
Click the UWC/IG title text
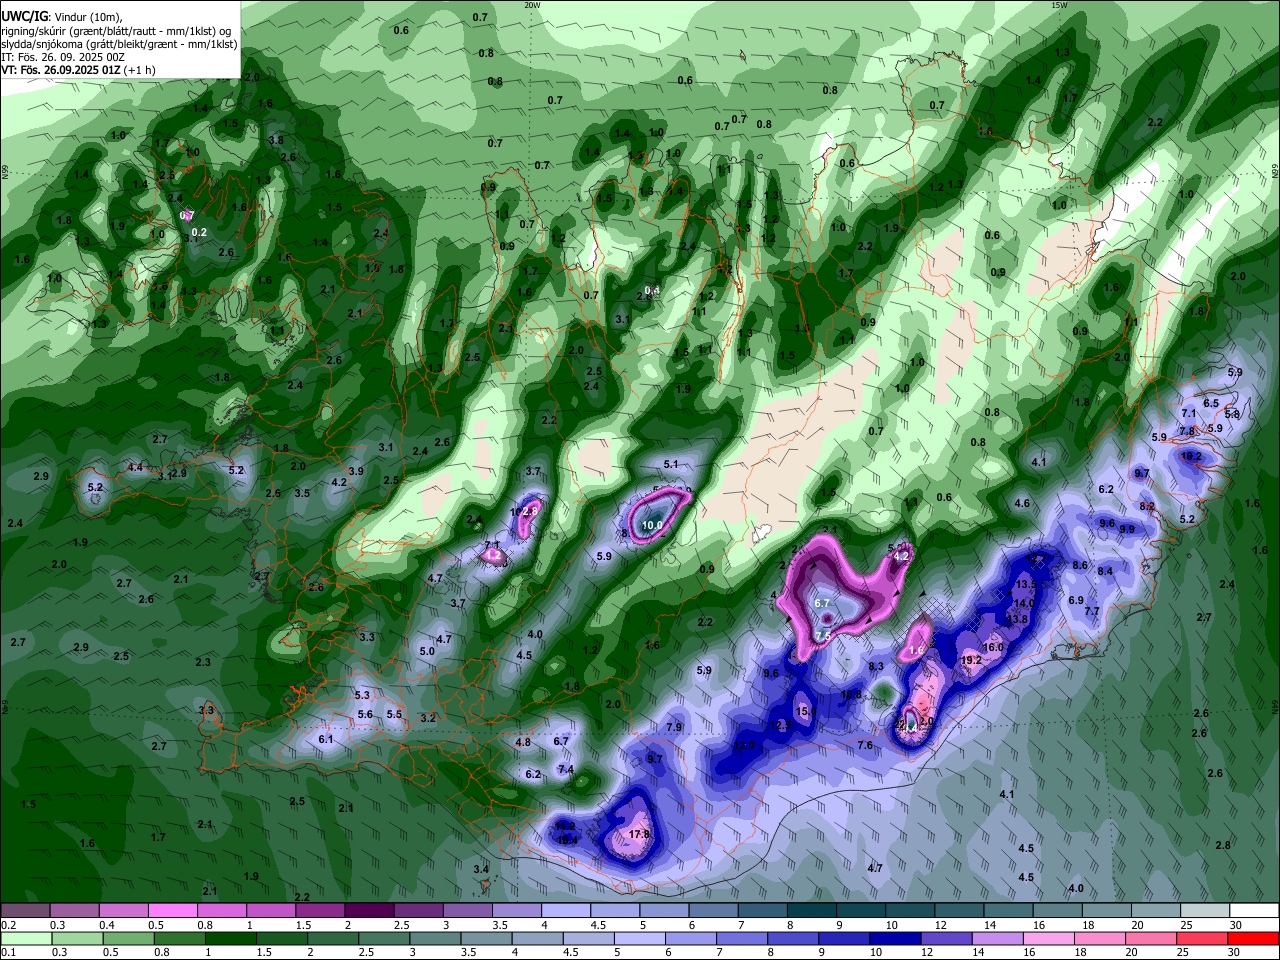[24, 16]
